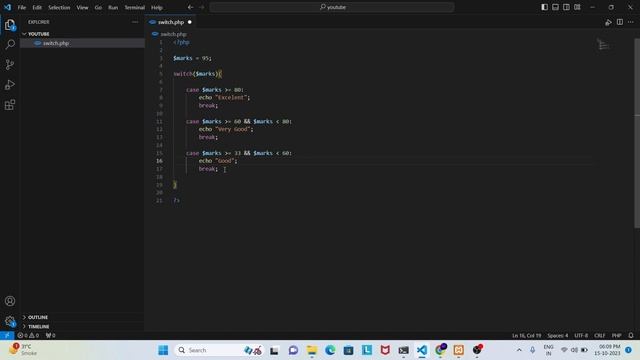Click the $marks = 95 line
Screen dimensions: 640x360
[x=192, y=58]
